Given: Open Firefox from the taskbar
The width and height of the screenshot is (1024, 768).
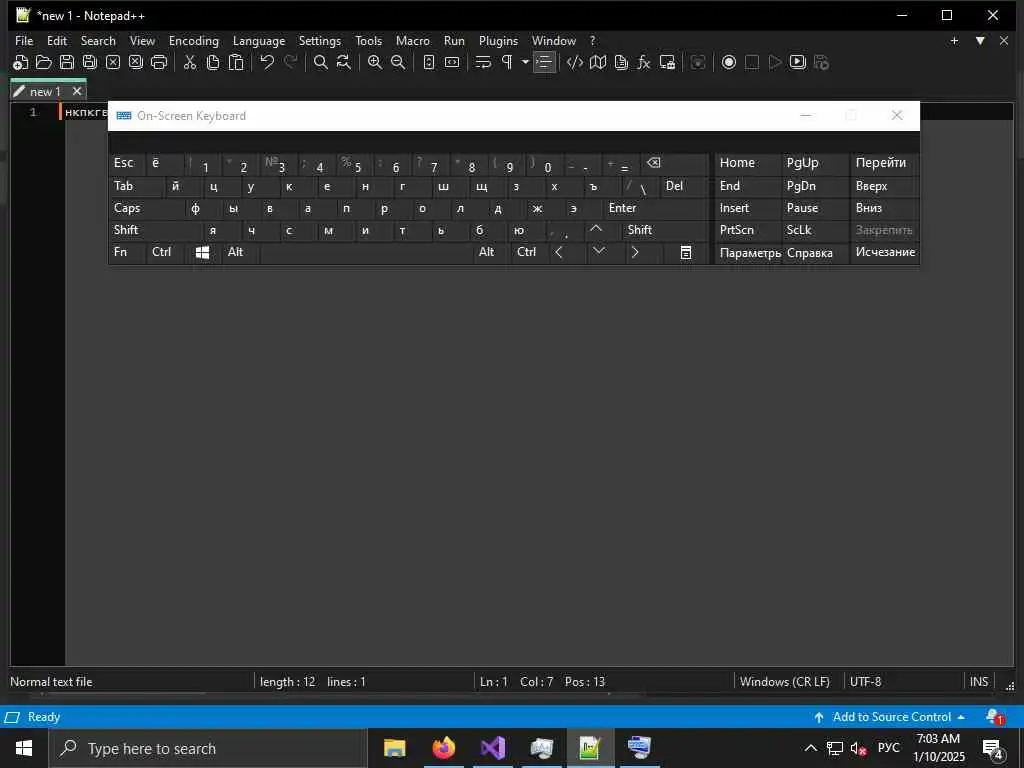Looking at the screenshot, I should point(444,748).
